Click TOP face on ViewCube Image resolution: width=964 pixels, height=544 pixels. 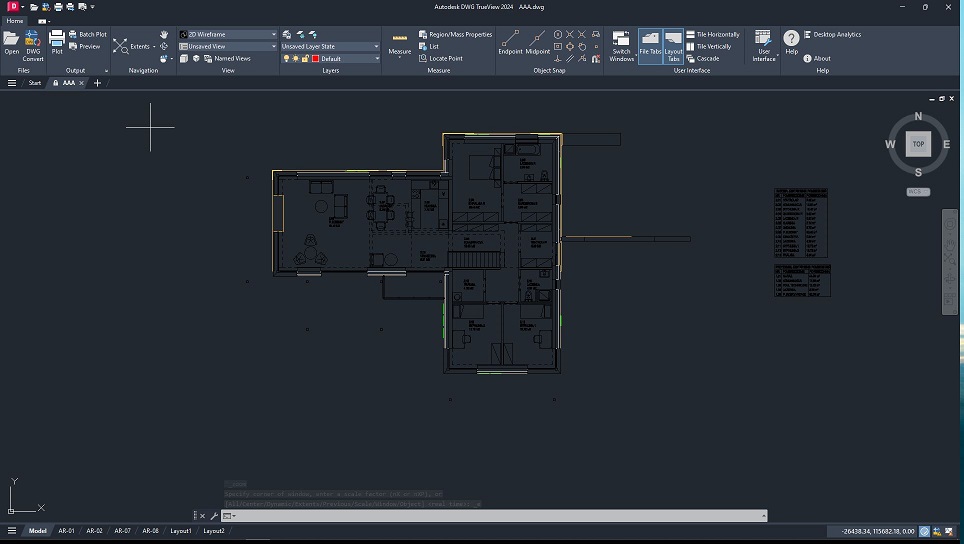(918, 144)
